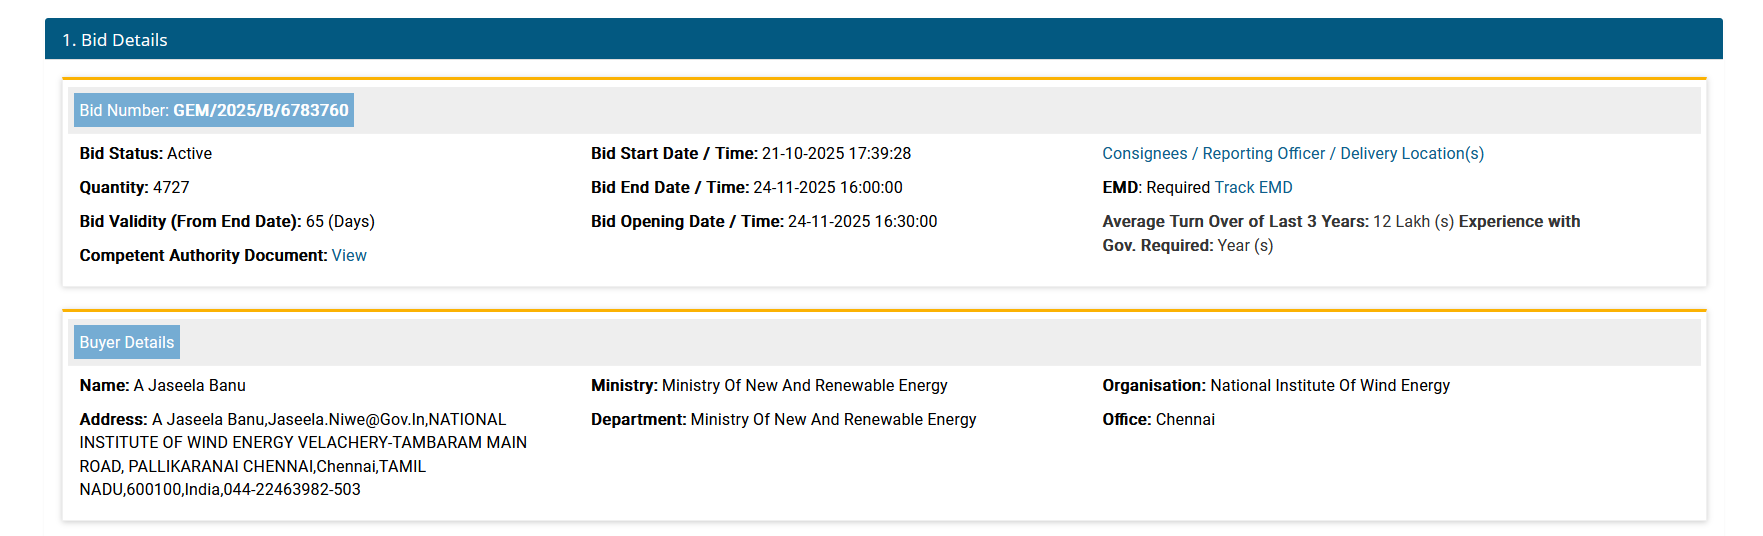Click the Bid End Date / Time value

click(827, 187)
